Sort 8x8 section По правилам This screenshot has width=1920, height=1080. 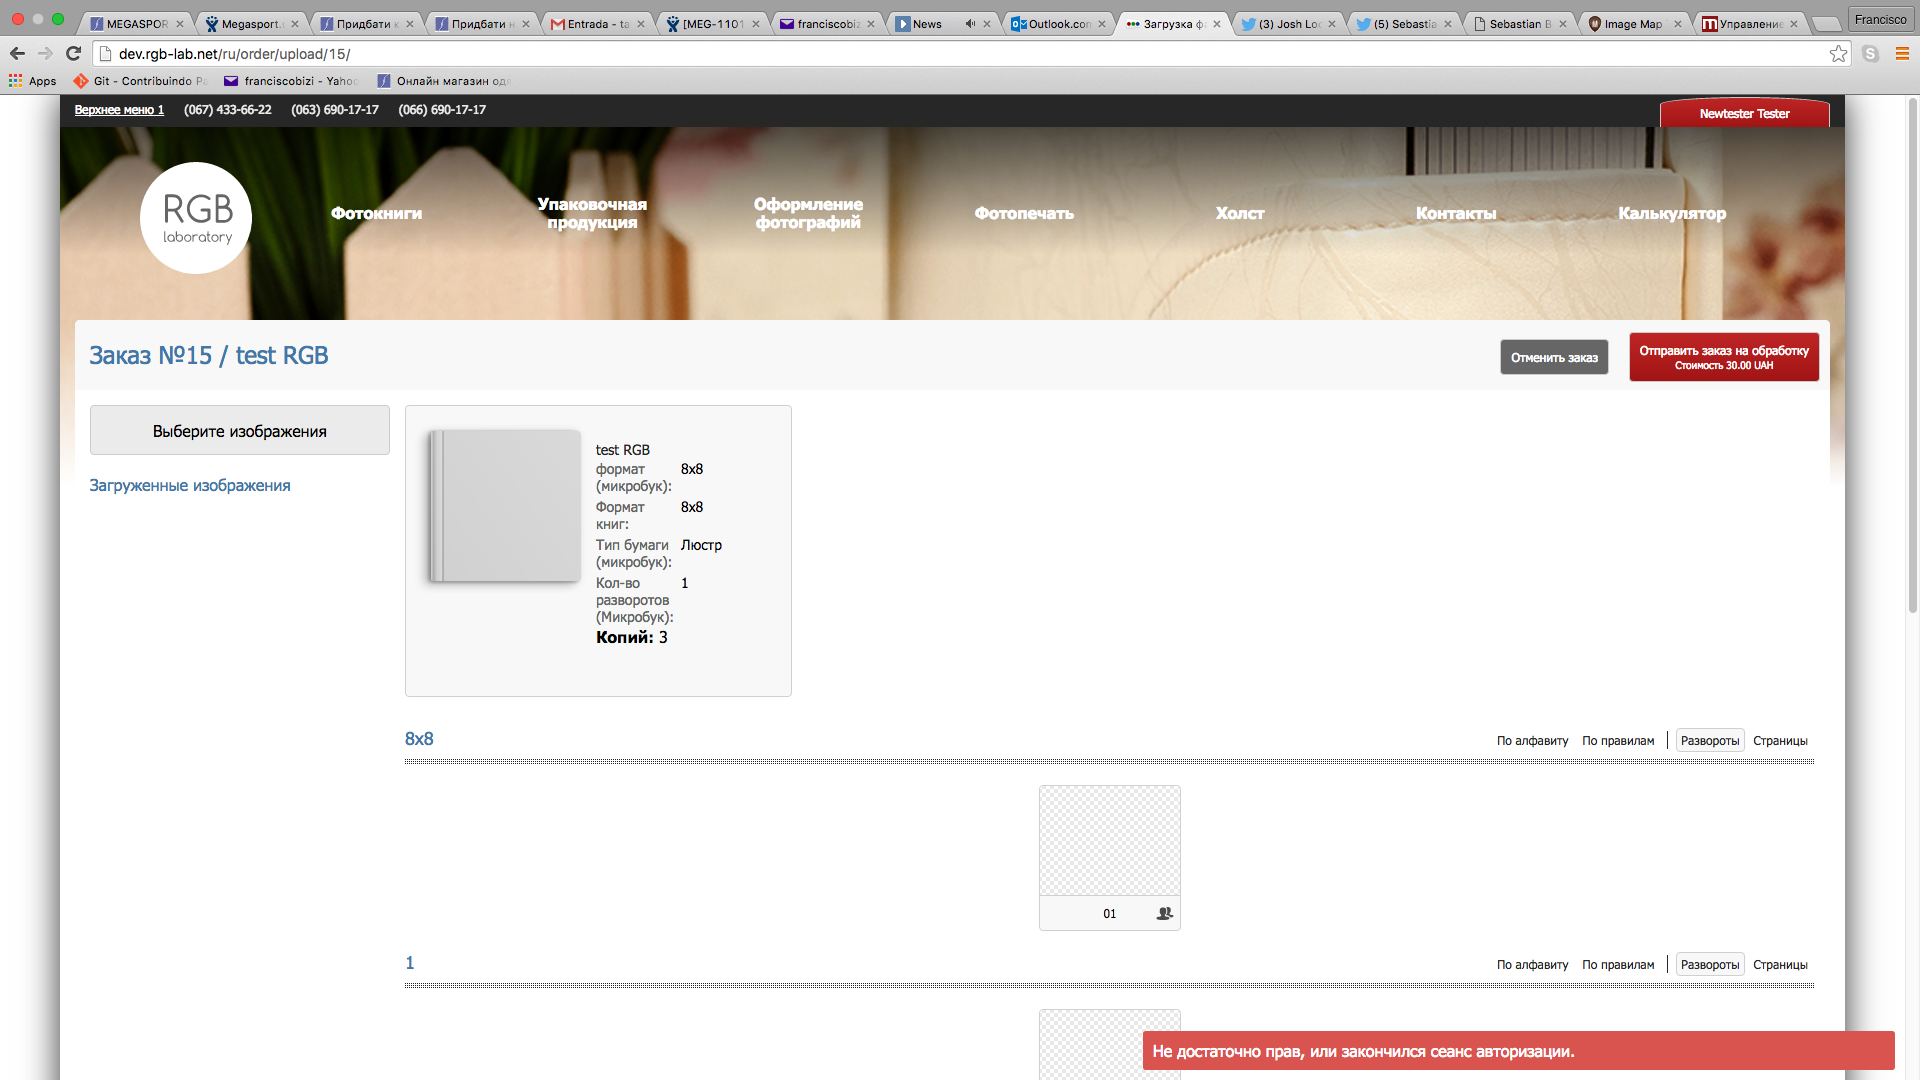tap(1618, 741)
